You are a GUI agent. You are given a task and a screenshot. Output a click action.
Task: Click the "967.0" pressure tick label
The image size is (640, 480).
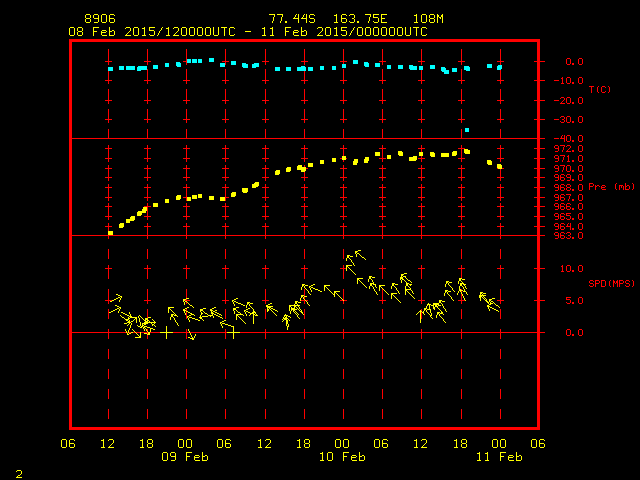coord(569,198)
